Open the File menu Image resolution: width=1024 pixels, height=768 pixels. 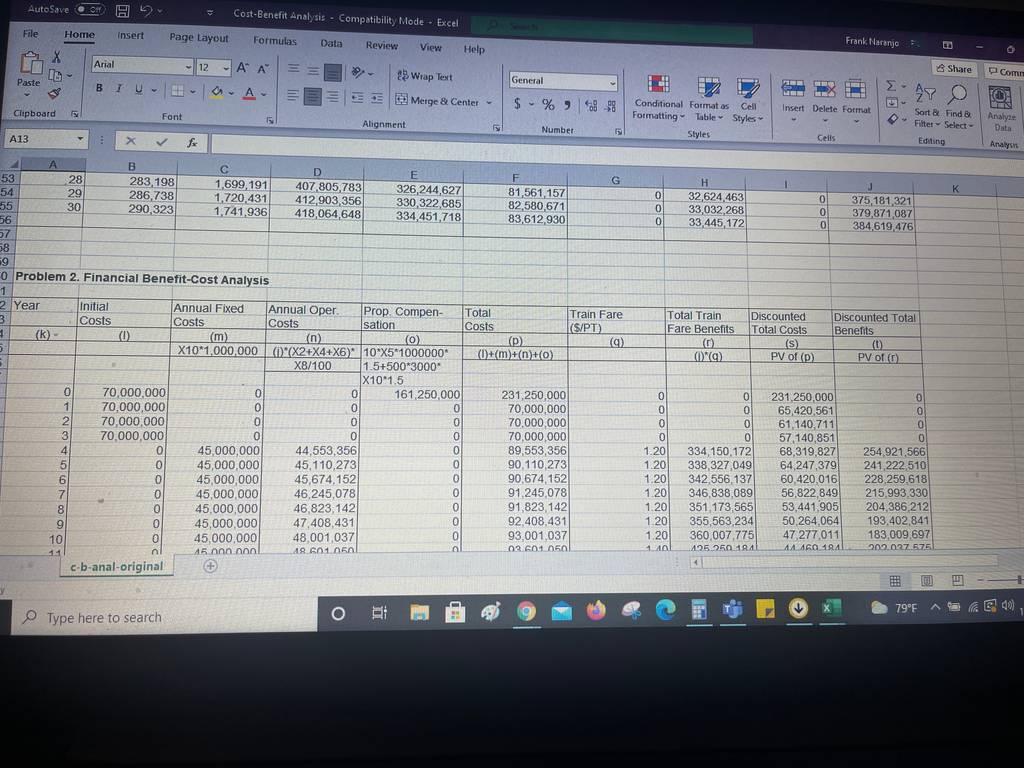point(30,33)
